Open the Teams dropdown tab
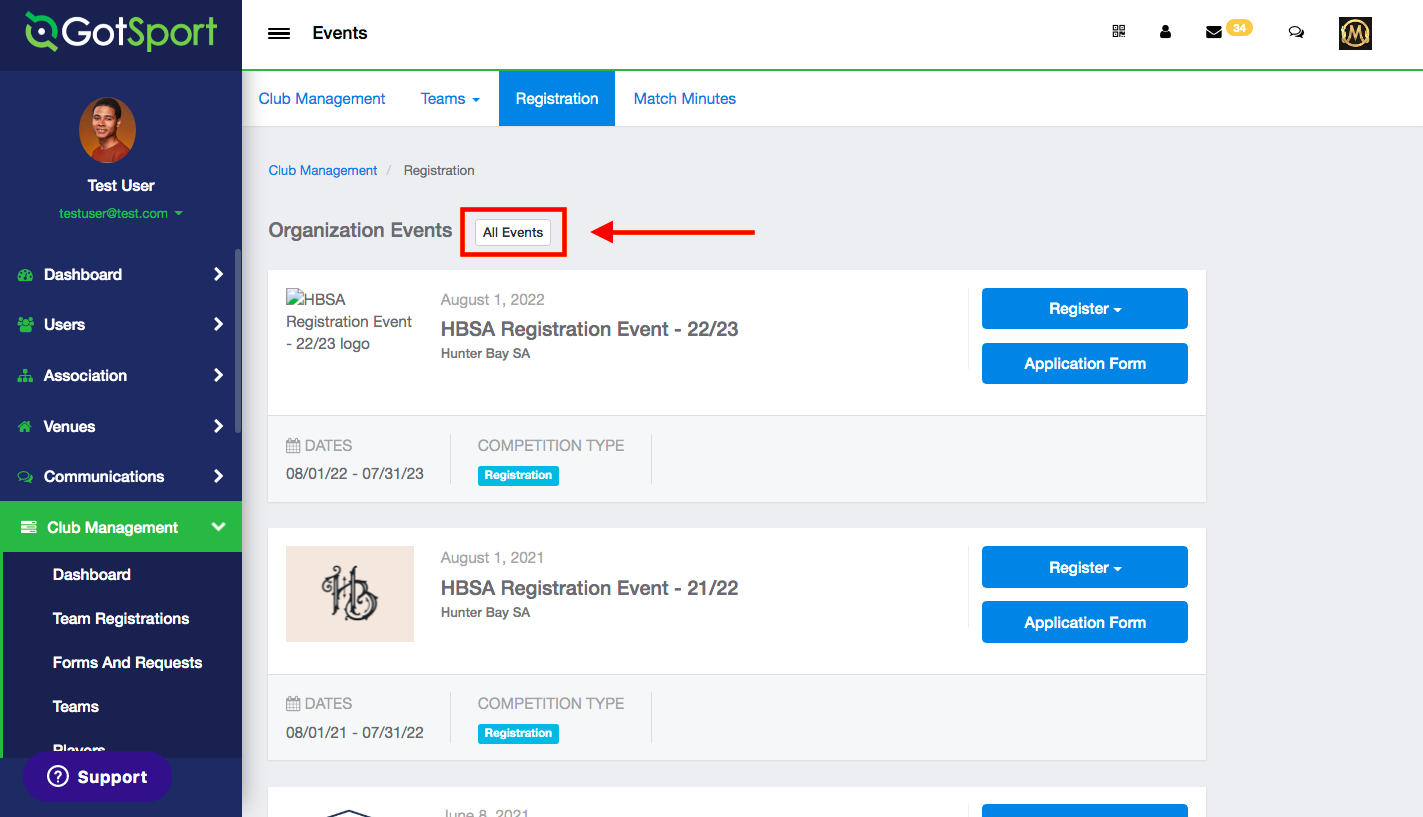1423x817 pixels. pos(450,98)
